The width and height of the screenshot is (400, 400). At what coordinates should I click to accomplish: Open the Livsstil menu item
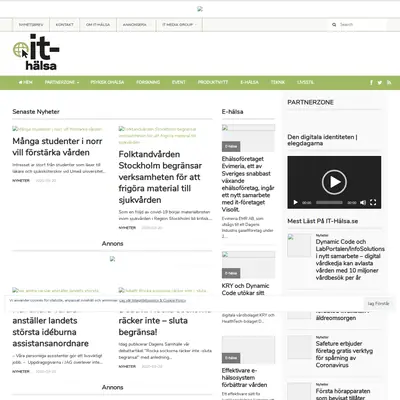pyautogui.click(x=305, y=82)
